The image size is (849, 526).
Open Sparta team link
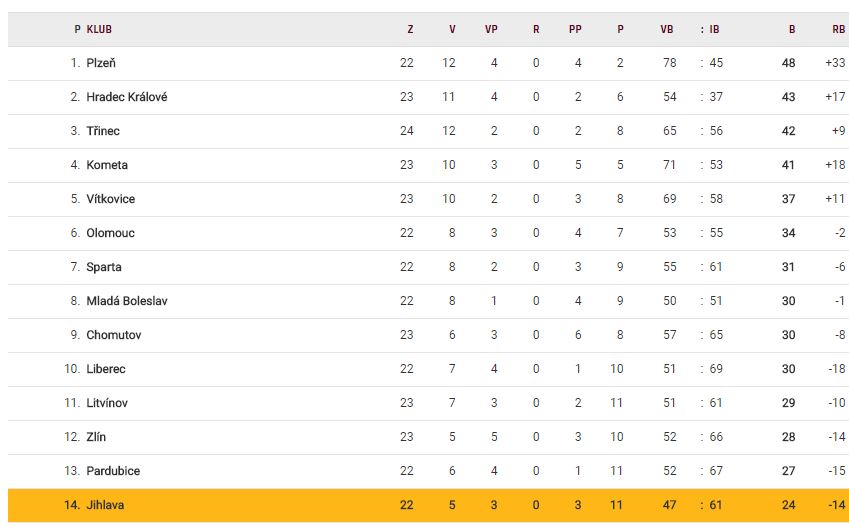click(x=105, y=267)
